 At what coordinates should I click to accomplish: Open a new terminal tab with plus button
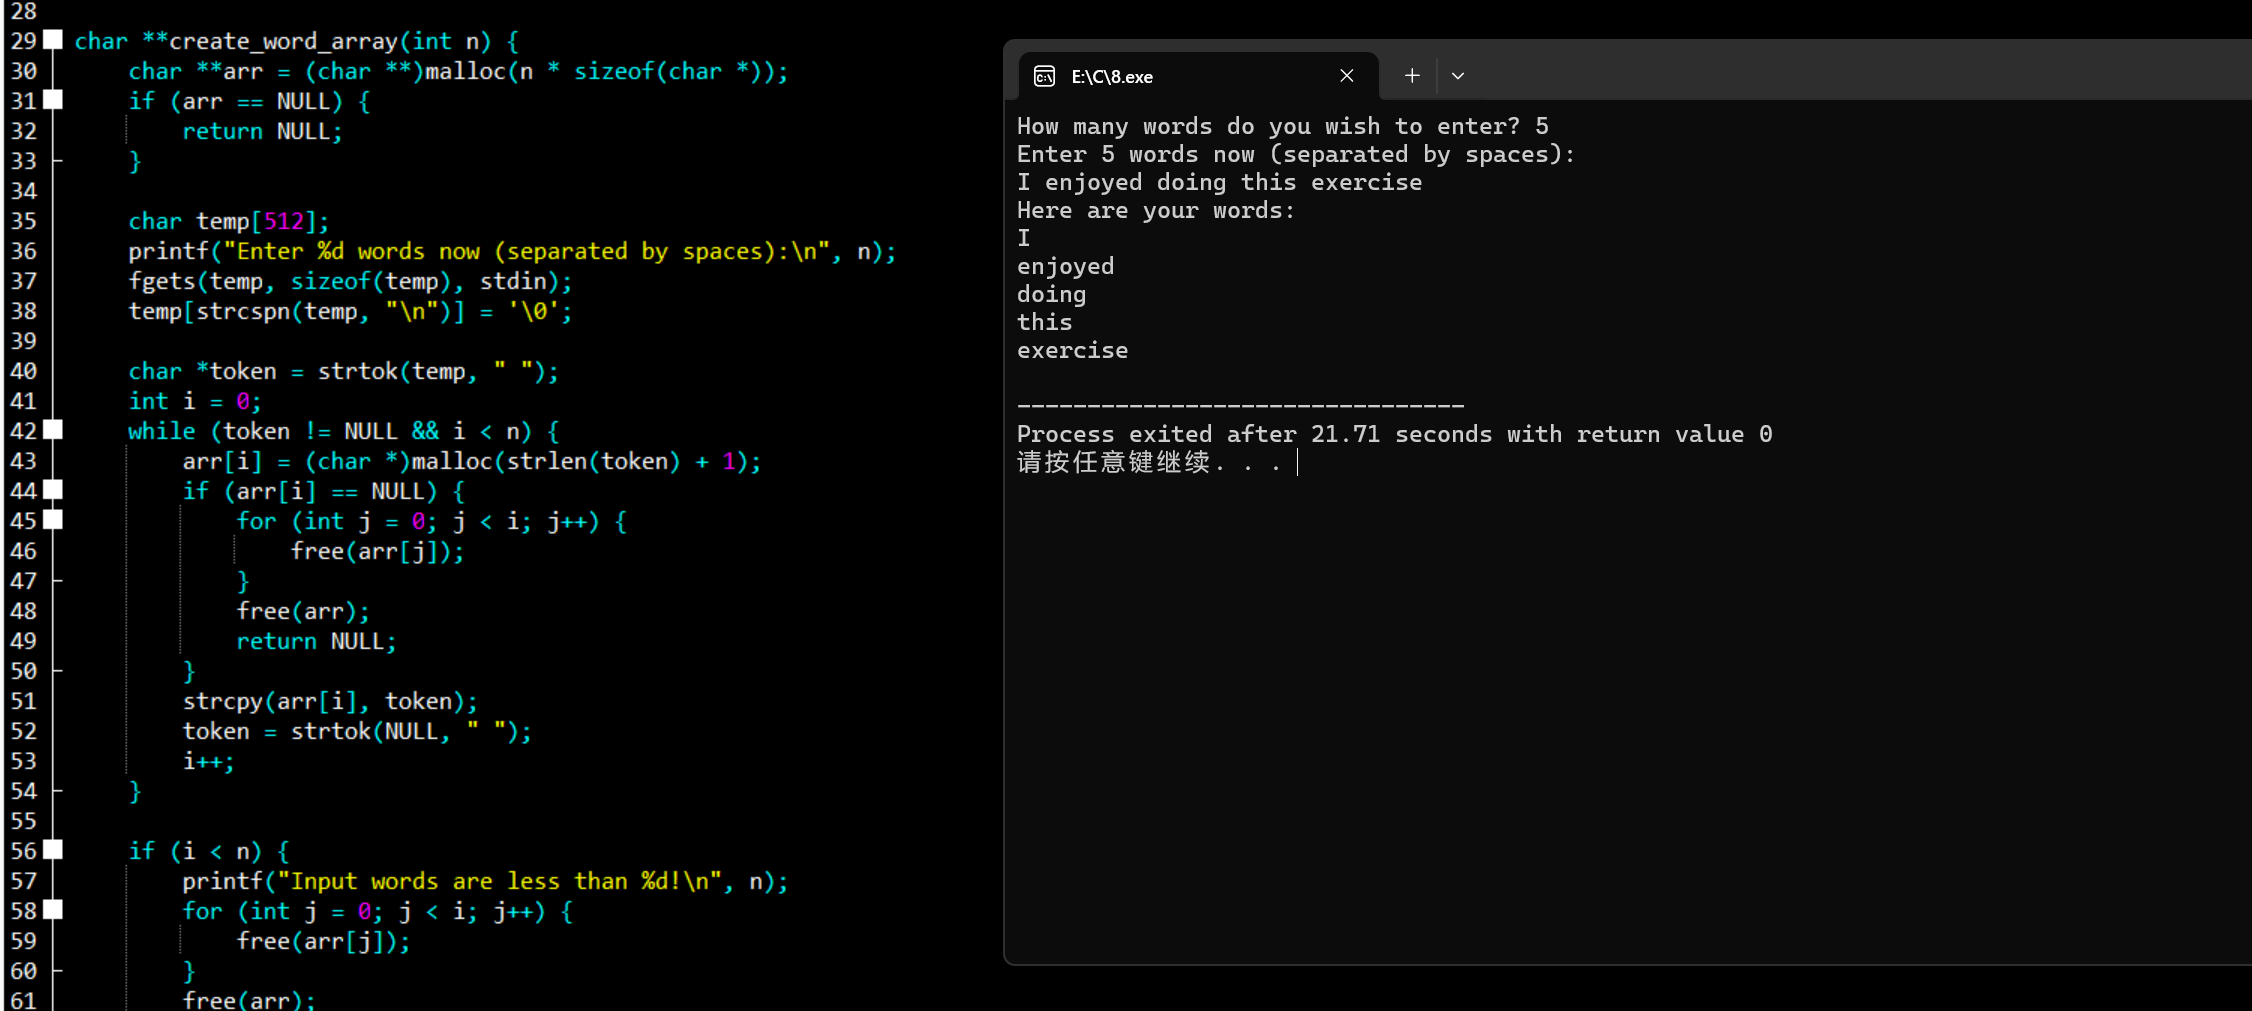point(1412,76)
